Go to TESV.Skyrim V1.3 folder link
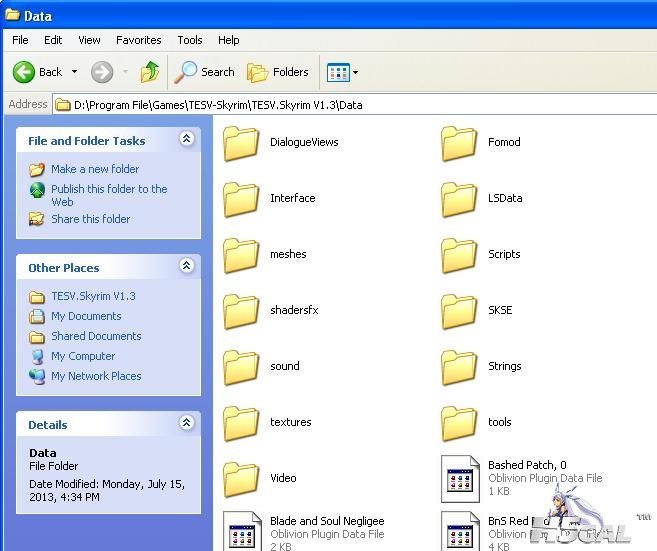 [93, 296]
